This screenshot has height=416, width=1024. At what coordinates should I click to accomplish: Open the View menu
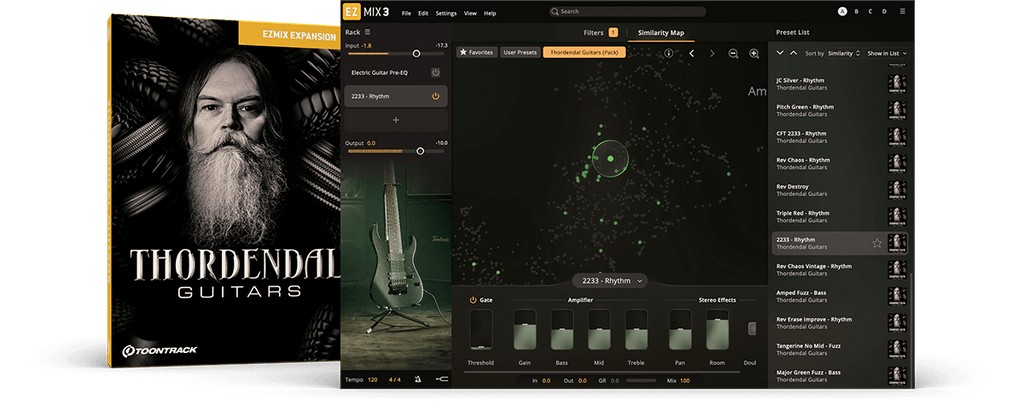pos(470,13)
